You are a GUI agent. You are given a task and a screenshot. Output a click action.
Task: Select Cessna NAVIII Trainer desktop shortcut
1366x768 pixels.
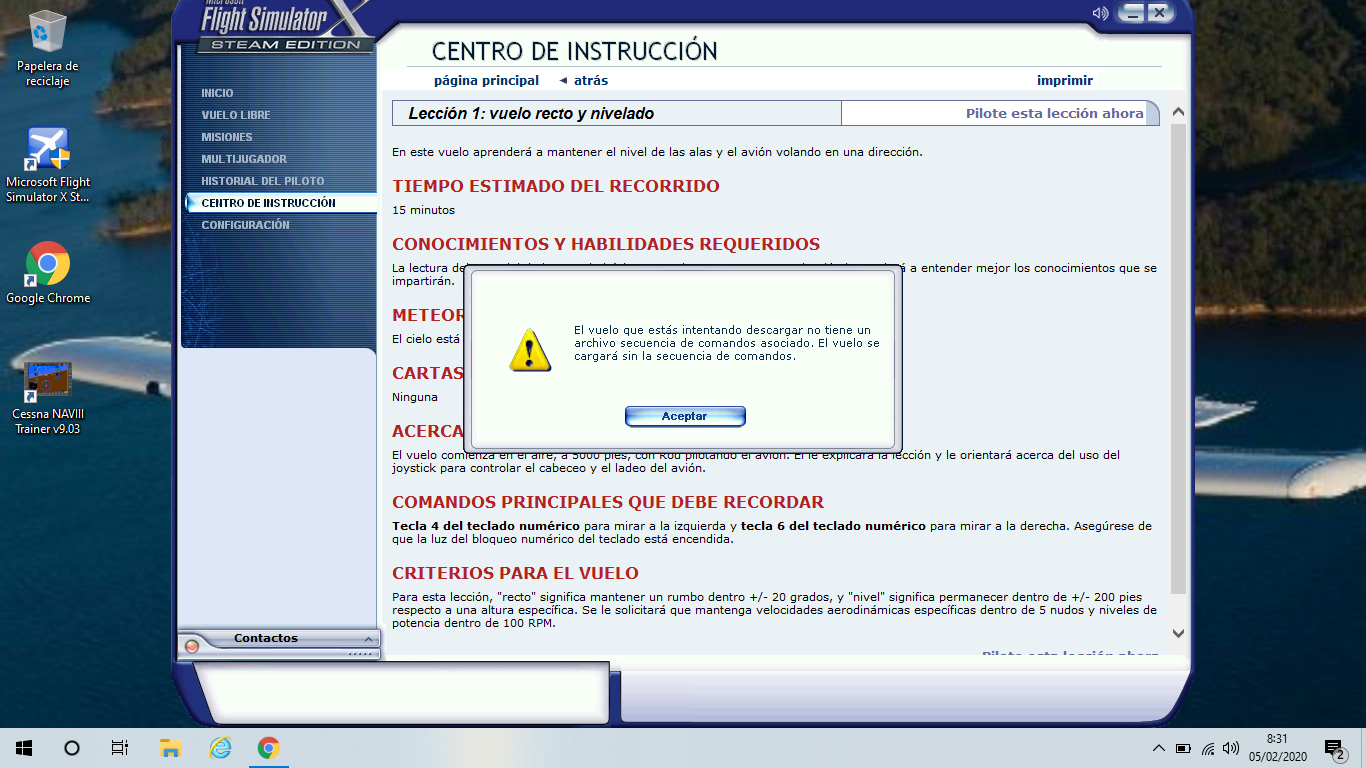tap(48, 398)
